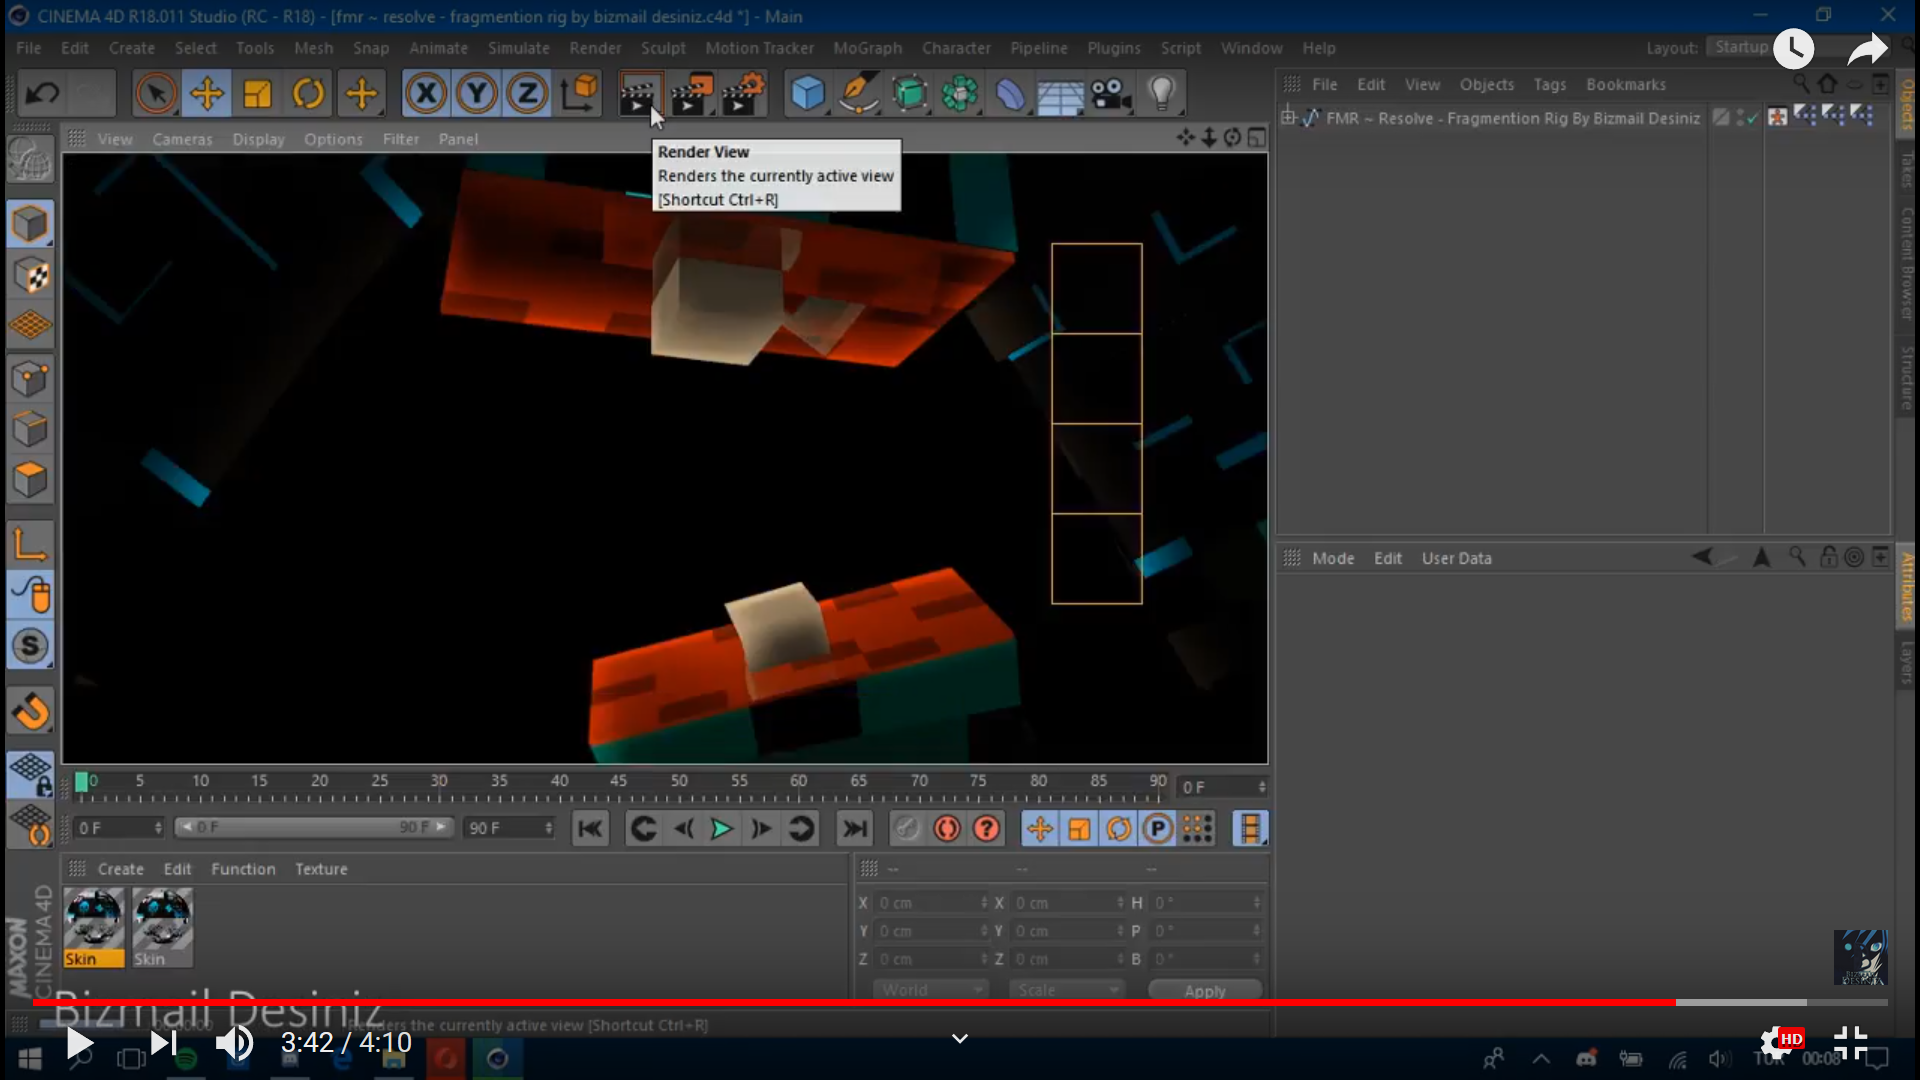Exit video fullscreen mode
Image resolution: width=1920 pixels, height=1080 pixels.
point(1851,1043)
